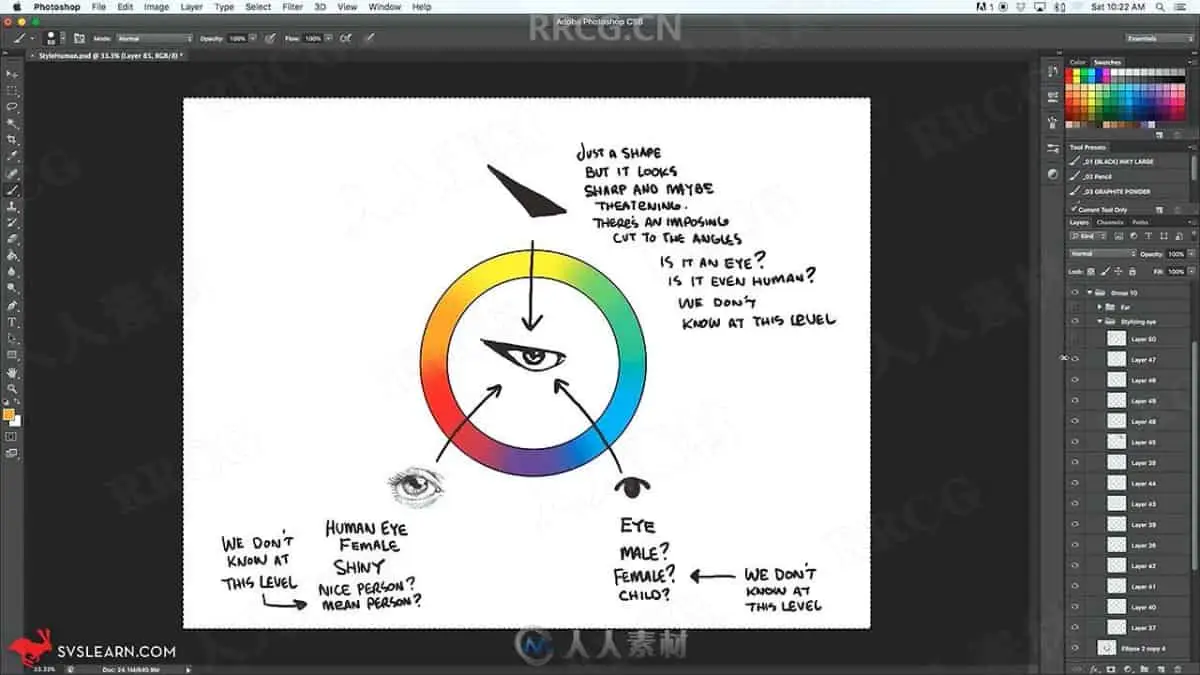The height and width of the screenshot is (675, 1200).
Task: Open the Apple menu
Action: (17, 7)
